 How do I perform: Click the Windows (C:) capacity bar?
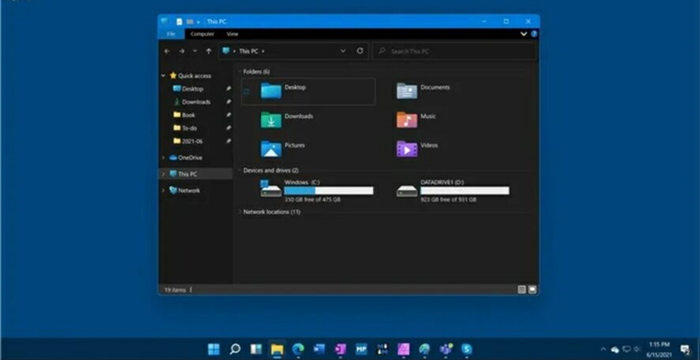329,191
